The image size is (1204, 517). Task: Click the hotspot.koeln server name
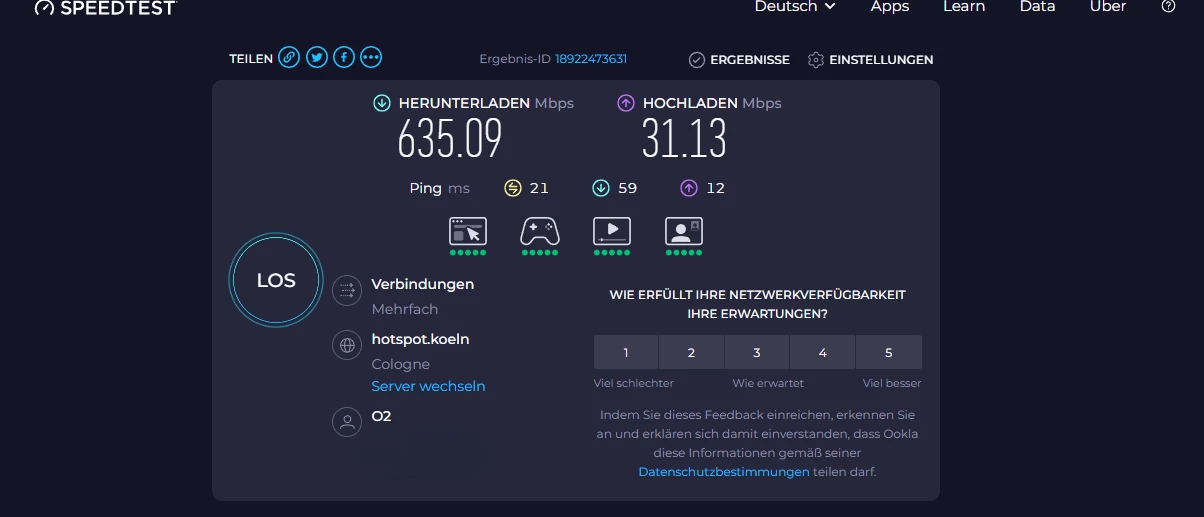pos(420,339)
